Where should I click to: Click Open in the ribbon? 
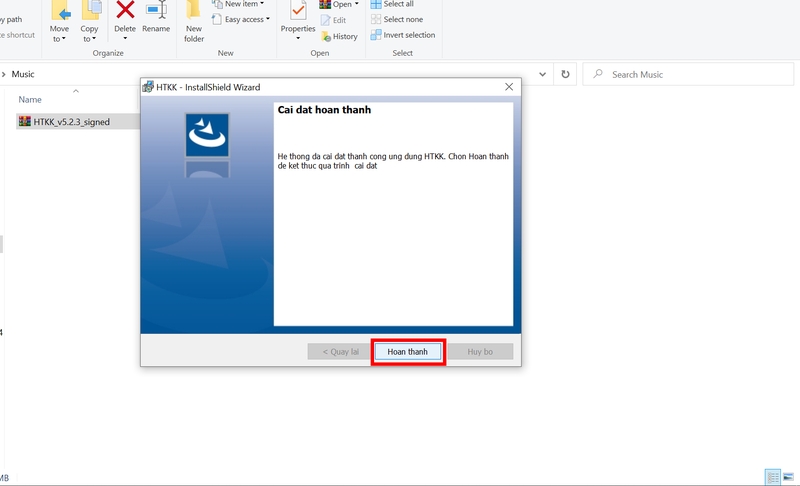pyautogui.click(x=339, y=4)
